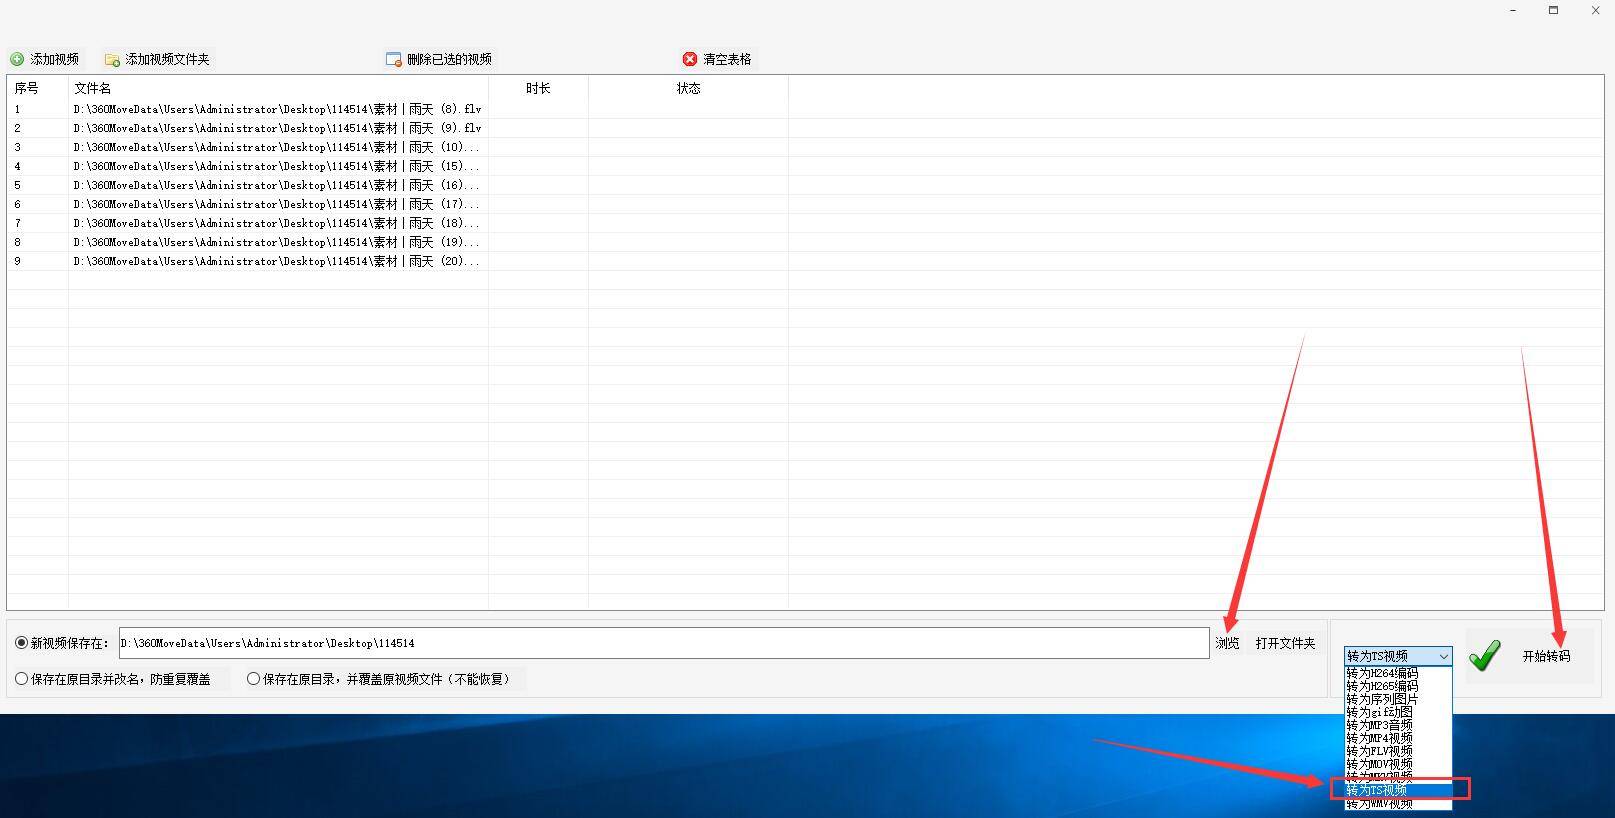The height and width of the screenshot is (818, 1615).
Task: Click the window minimize button
Action: tap(1513, 10)
